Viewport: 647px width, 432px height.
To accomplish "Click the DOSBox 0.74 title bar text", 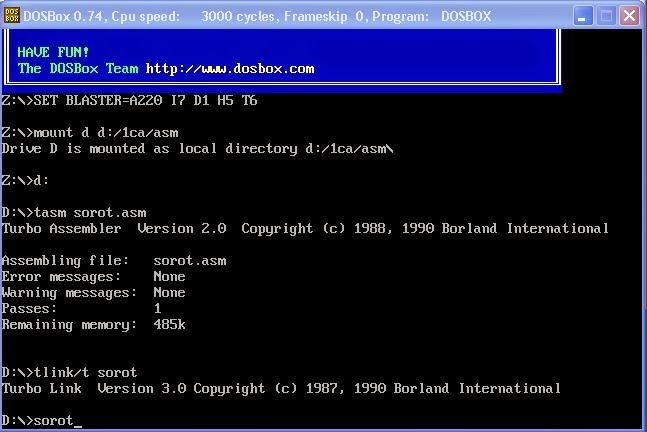I will (x=257, y=17).
